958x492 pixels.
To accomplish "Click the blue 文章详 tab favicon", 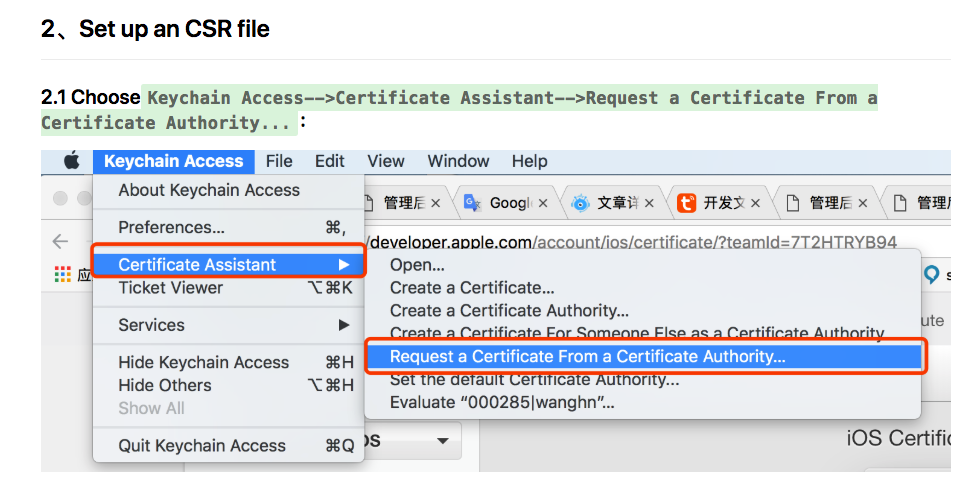I will point(580,203).
